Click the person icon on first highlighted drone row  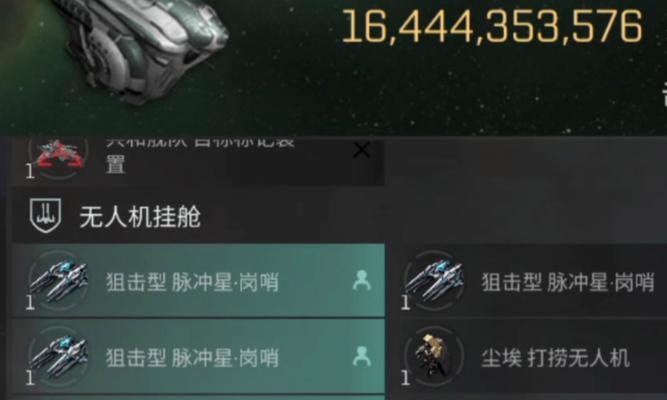pyautogui.click(x=362, y=280)
